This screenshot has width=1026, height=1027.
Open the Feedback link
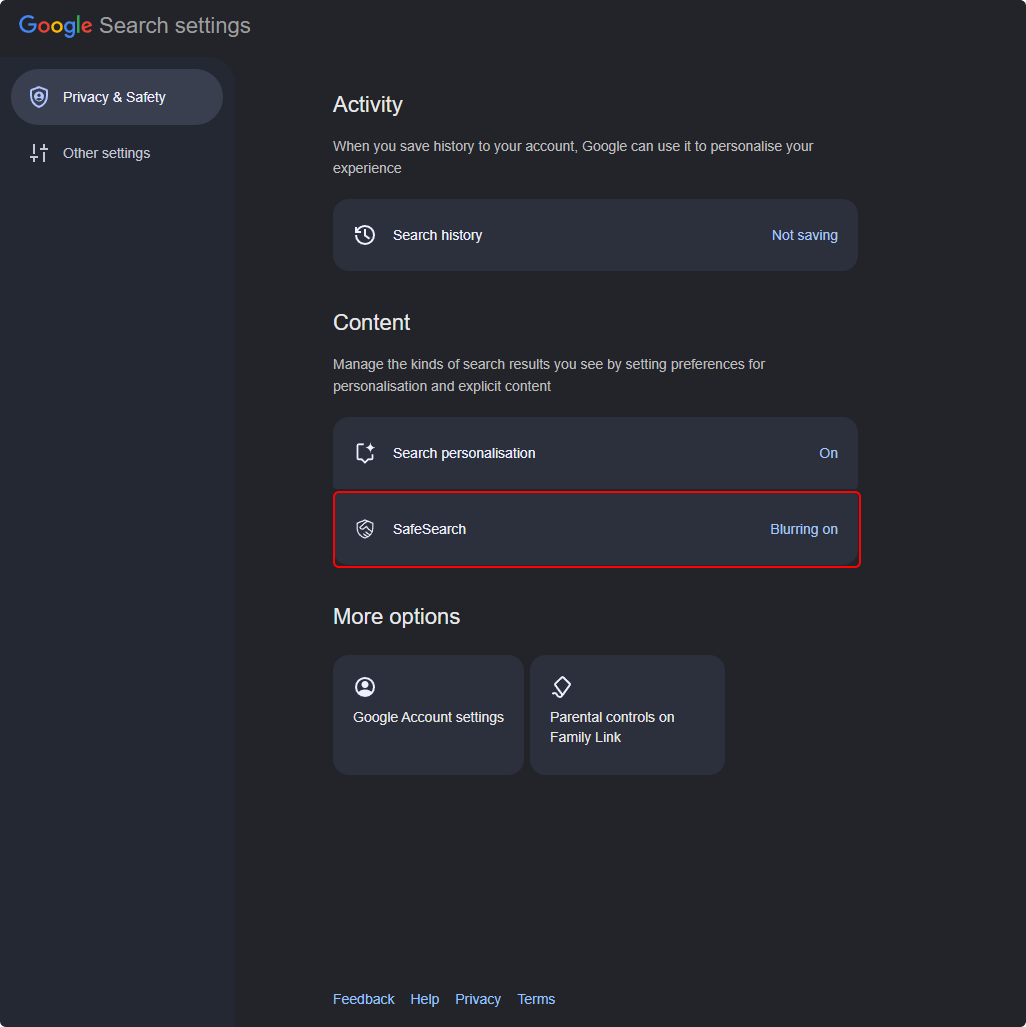[364, 999]
